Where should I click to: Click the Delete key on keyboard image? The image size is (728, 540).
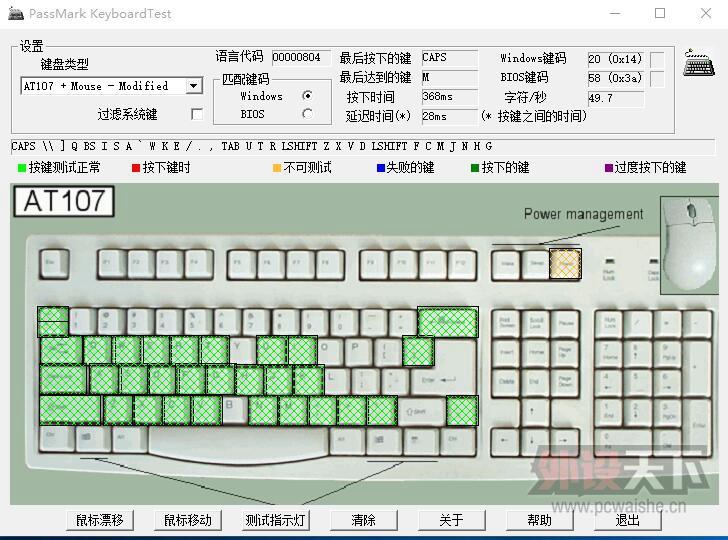(x=507, y=383)
